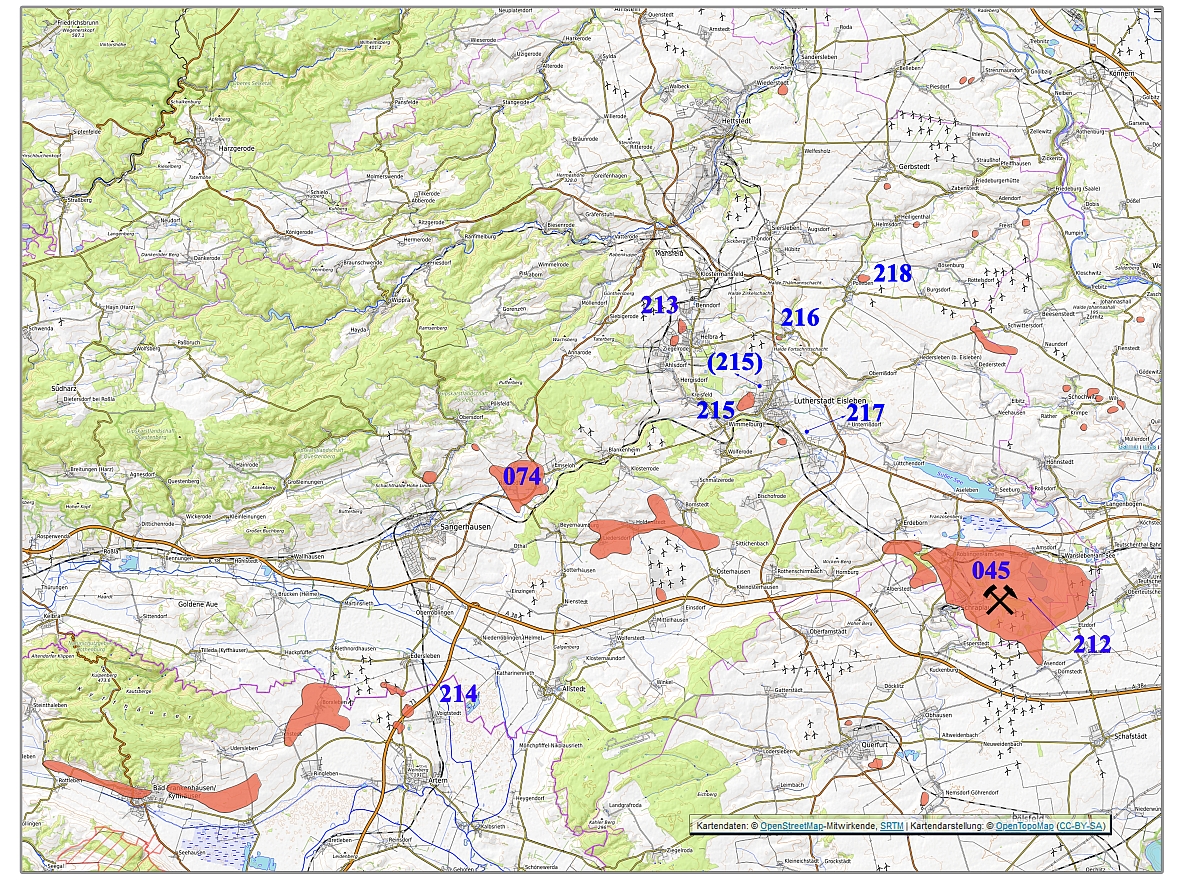Open the SRTM attribution link

[891, 826]
